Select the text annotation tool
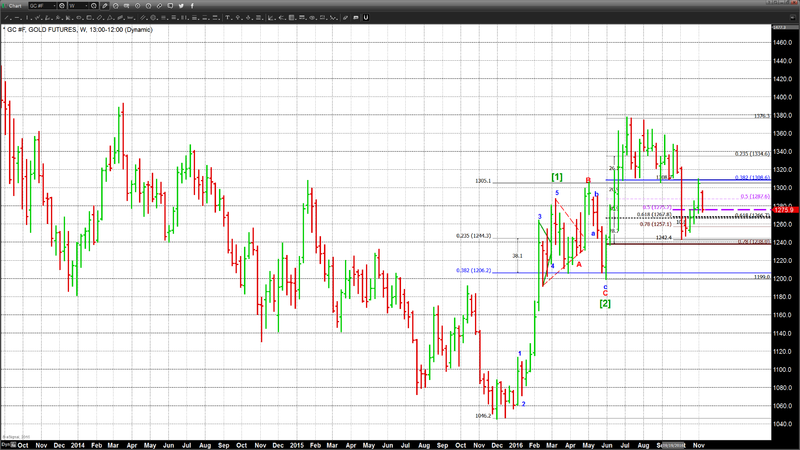Image resolution: width=800 pixels, height=450 pixels. 228,17
